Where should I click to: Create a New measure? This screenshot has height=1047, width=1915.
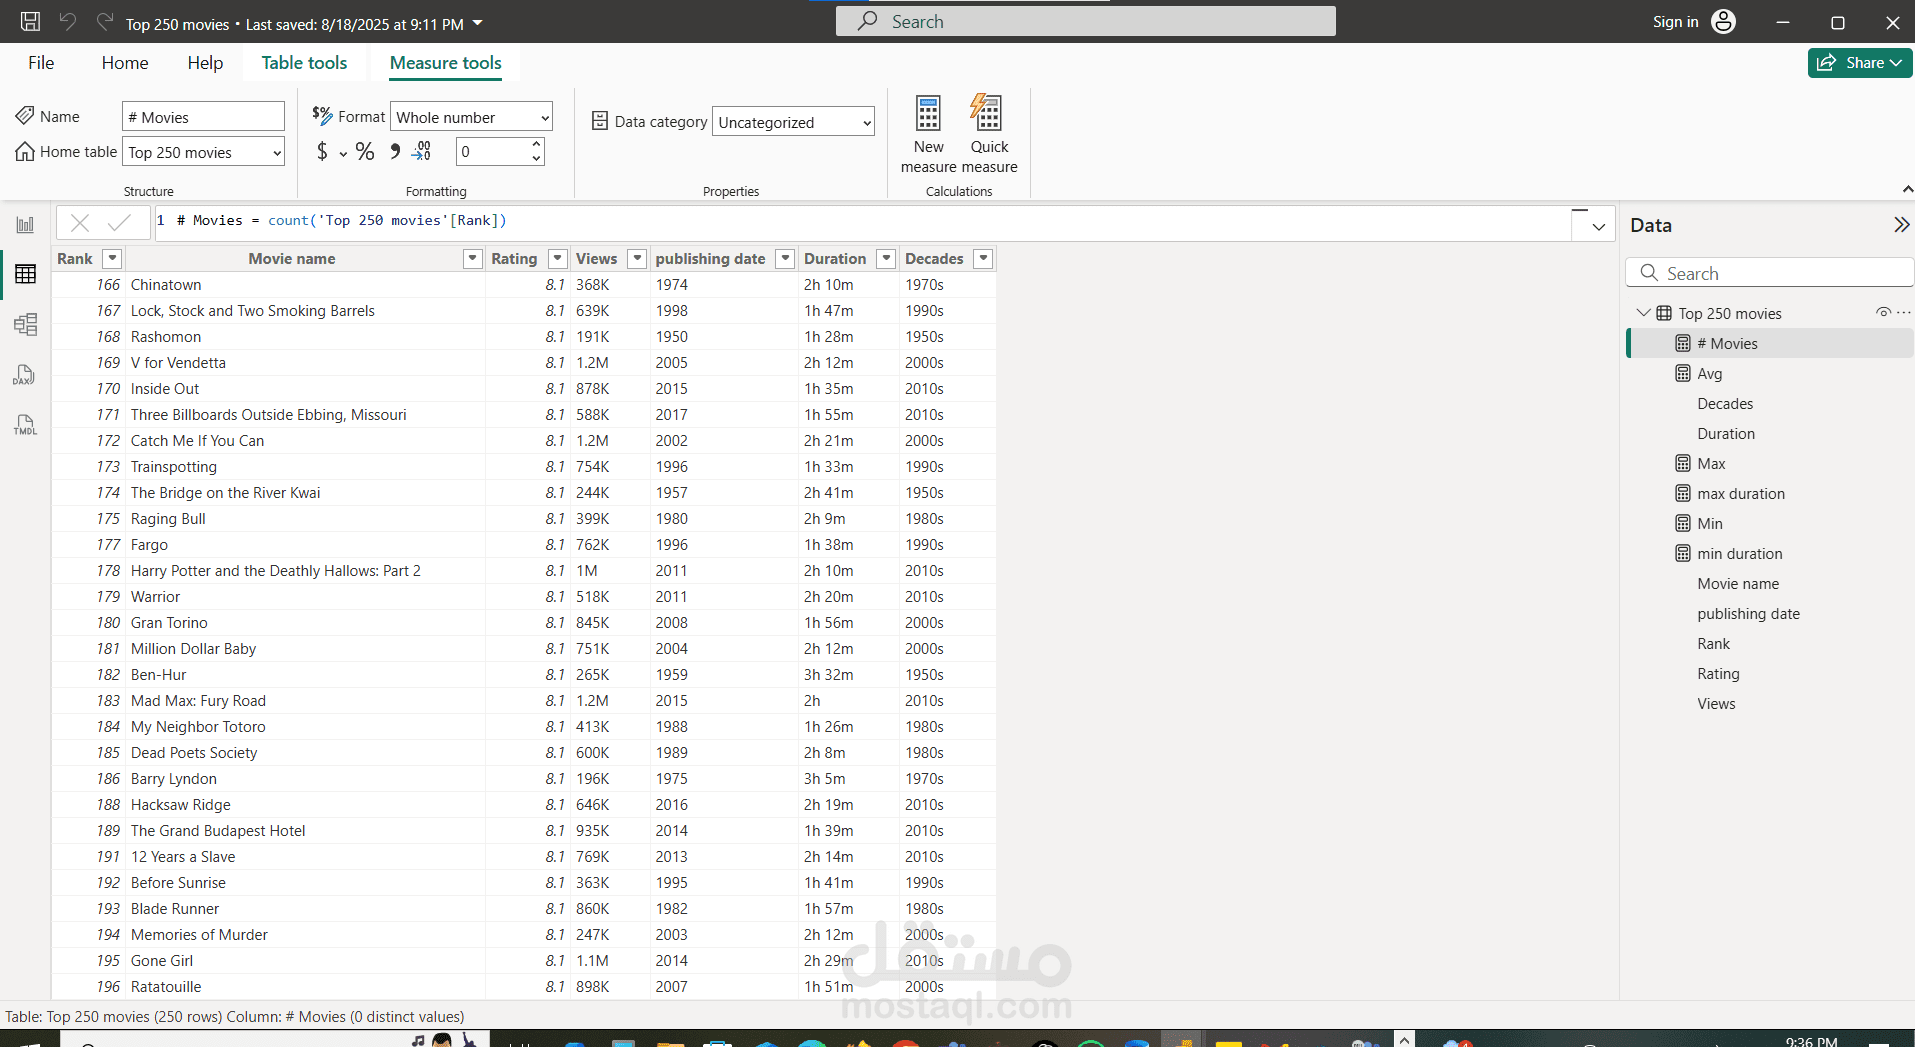tap(928, 134)
